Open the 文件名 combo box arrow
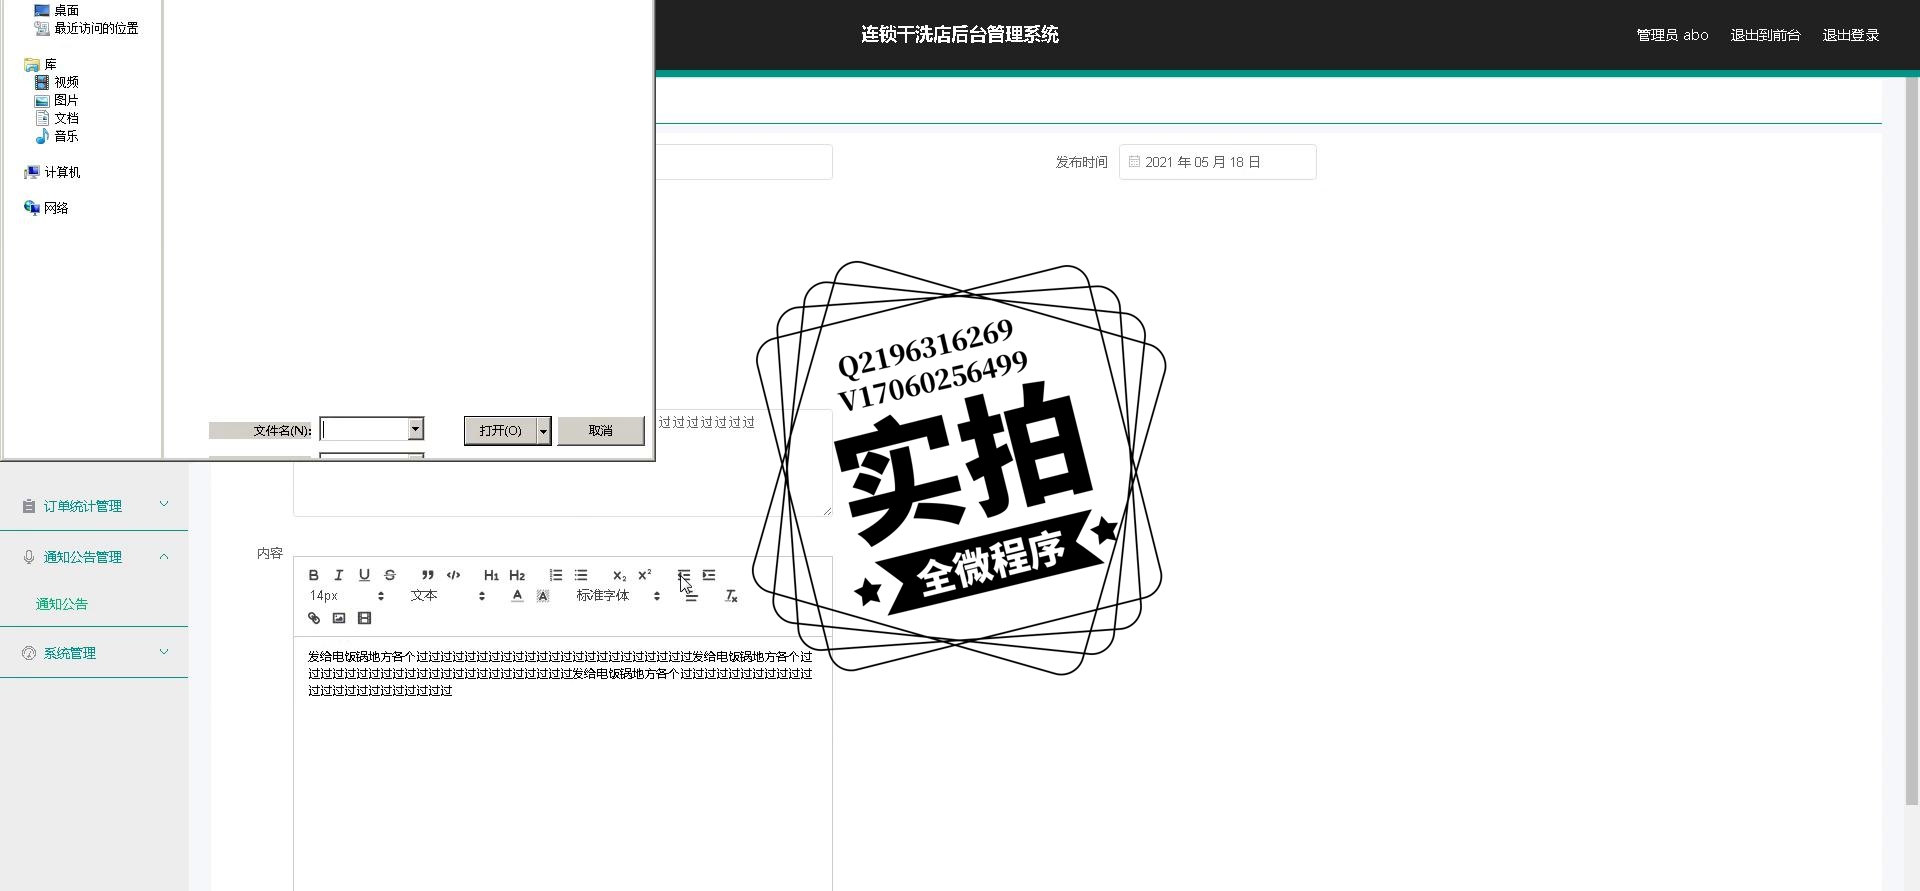The width and height of the screenshot is (1920, 891). coord(416,429)
